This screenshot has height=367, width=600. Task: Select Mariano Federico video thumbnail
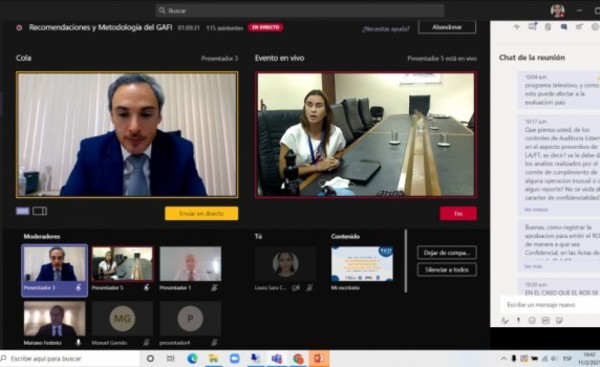[x=54, y=318]
